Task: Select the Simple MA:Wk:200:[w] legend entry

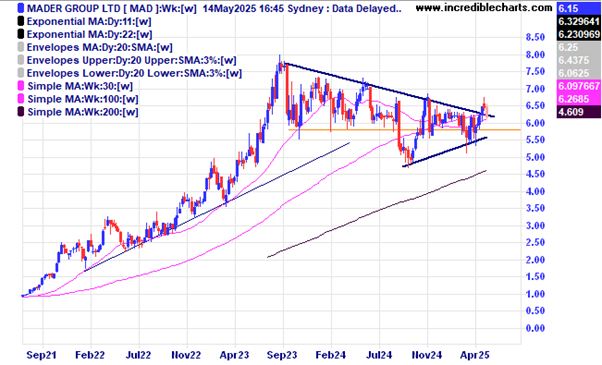Action: click(x=83, y=112)
